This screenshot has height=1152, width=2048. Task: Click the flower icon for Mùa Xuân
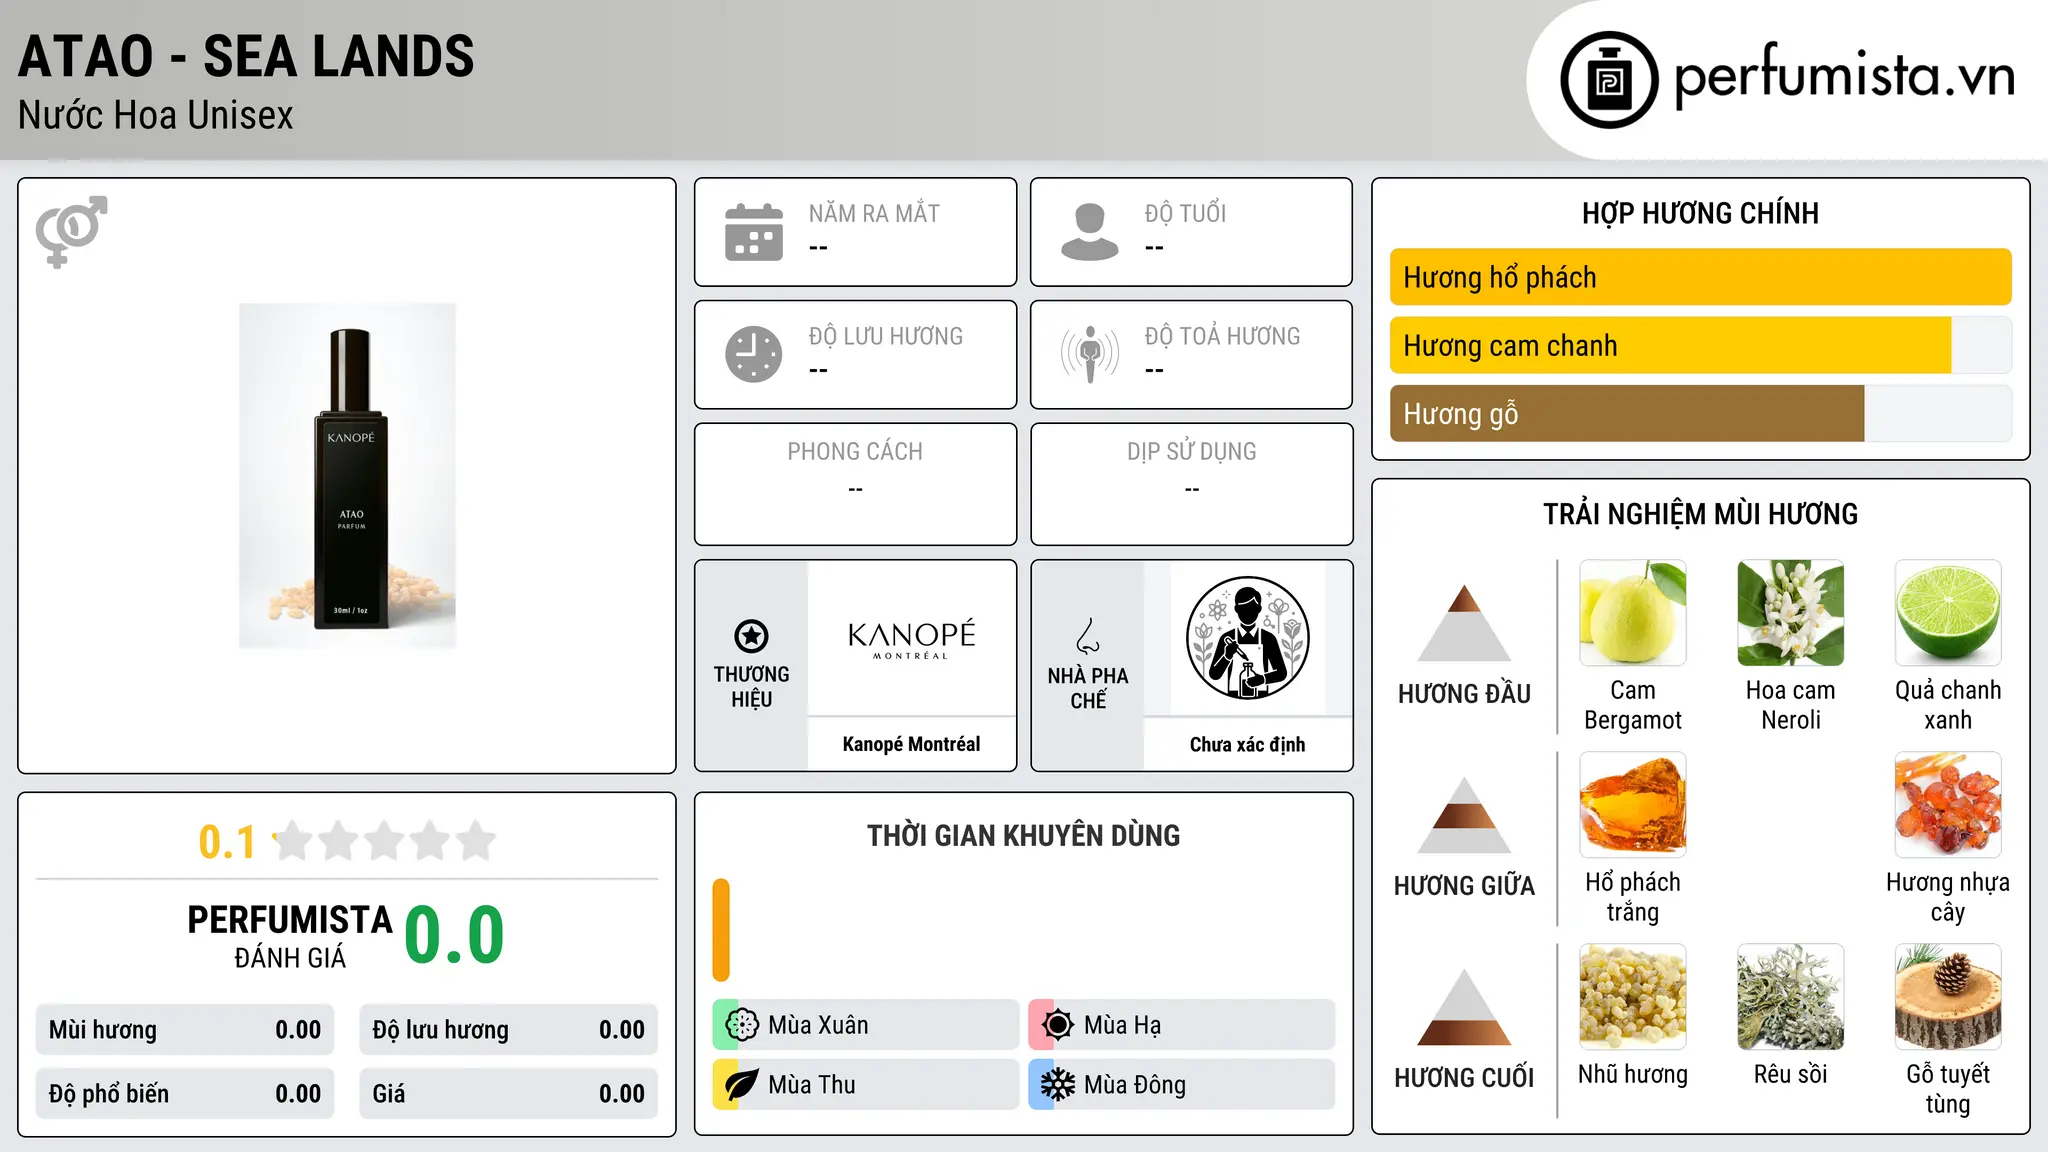click(742, 1025)
